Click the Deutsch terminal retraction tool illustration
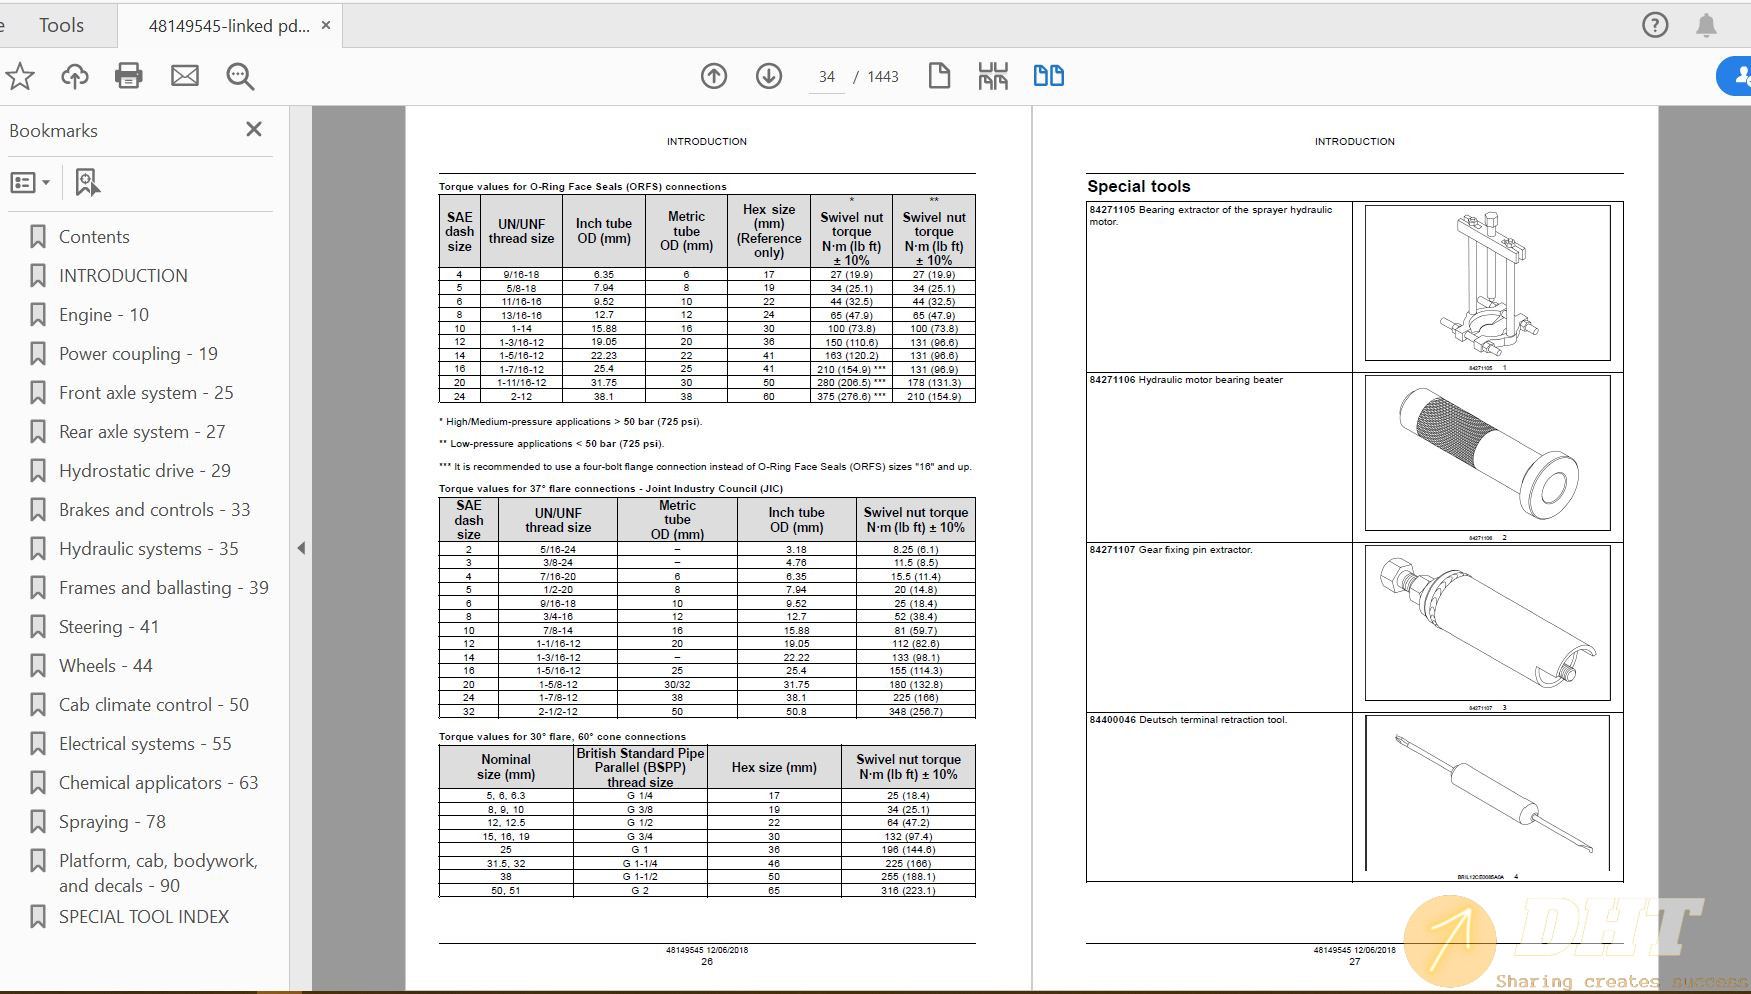Image resolution: width=1751 pixels, height=994 pixels. tap(1487, 793)
